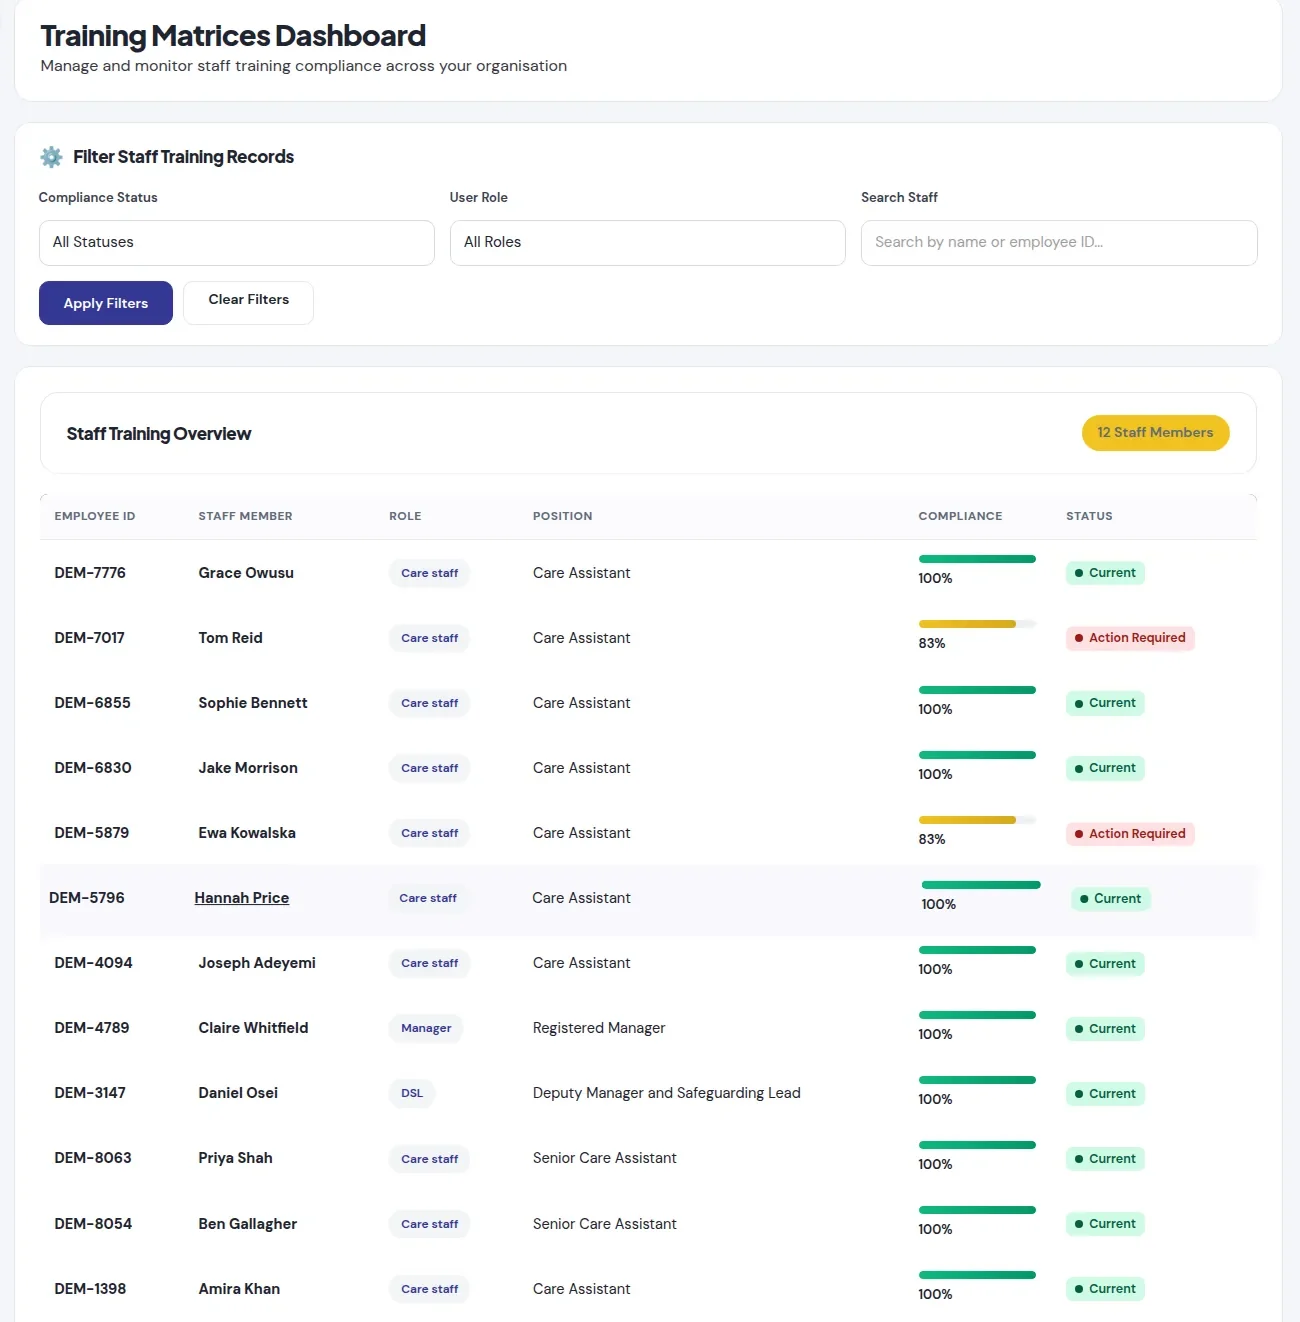Click the Status column header
This screenshot has width=1300, height=1322.
(x=1089, y=516)
